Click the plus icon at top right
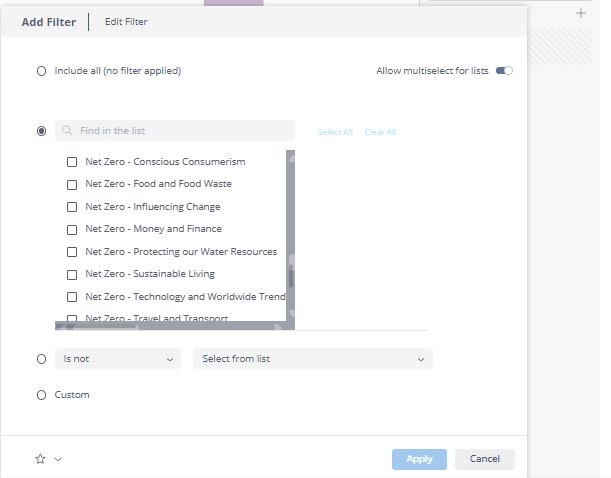Viewport: 611px width, 478px height. tap(581, 13)
